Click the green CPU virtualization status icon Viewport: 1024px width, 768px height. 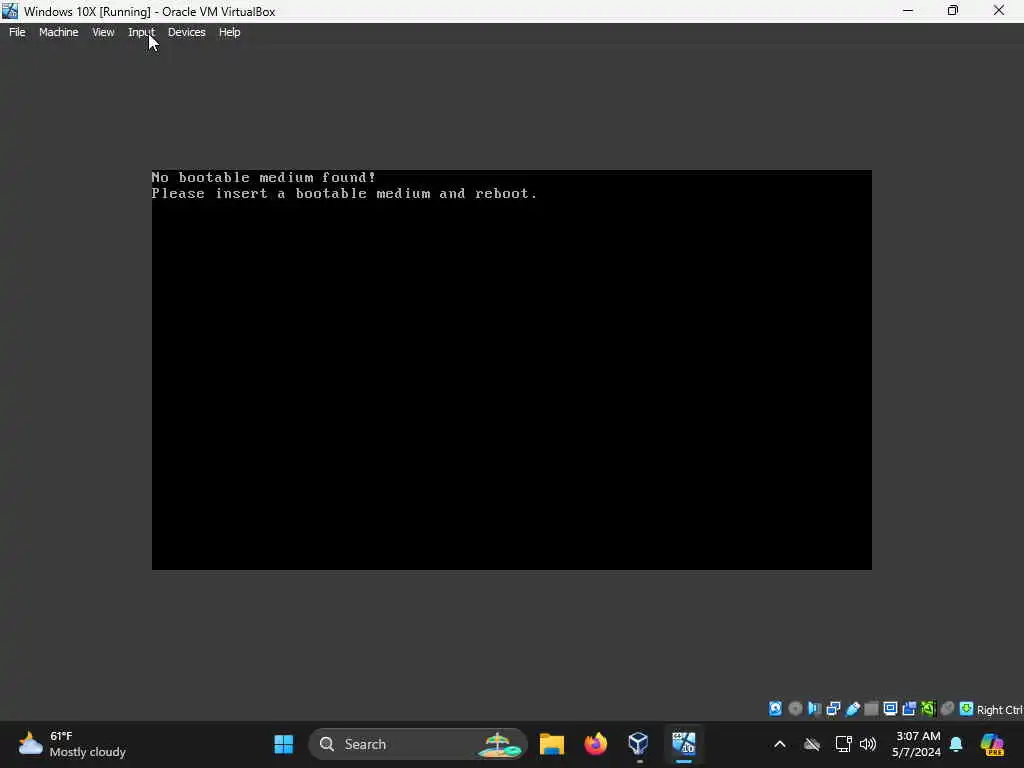(x=928, y=709)
